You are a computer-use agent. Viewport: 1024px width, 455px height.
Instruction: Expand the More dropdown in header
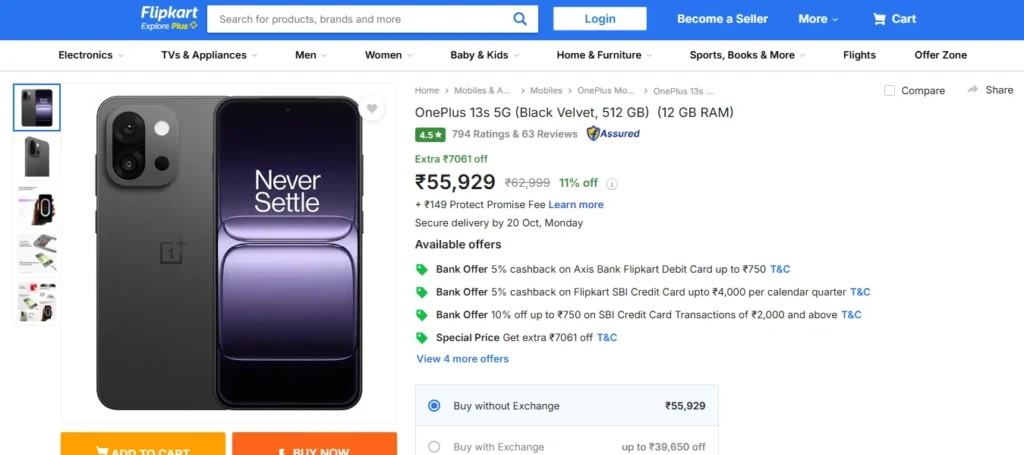(818, 19)
